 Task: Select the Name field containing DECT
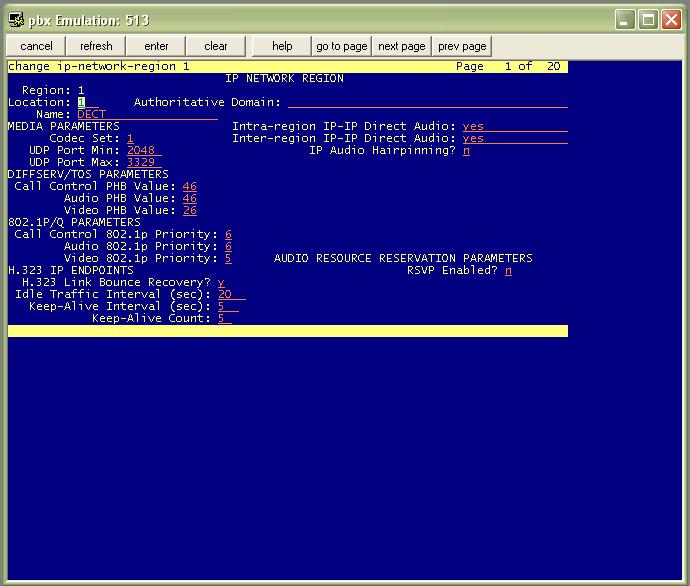(x=147, y=114)
